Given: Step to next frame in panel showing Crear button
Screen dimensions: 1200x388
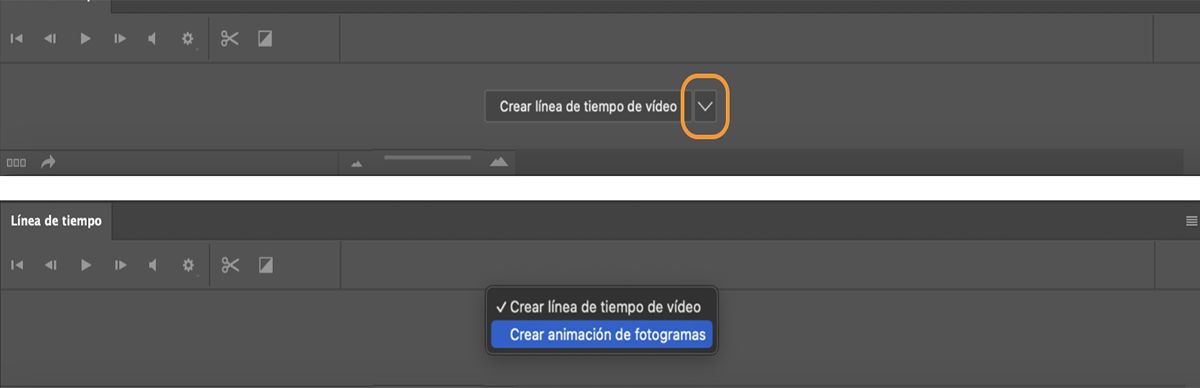Looking at the screenshot, I should pos(120,39).
